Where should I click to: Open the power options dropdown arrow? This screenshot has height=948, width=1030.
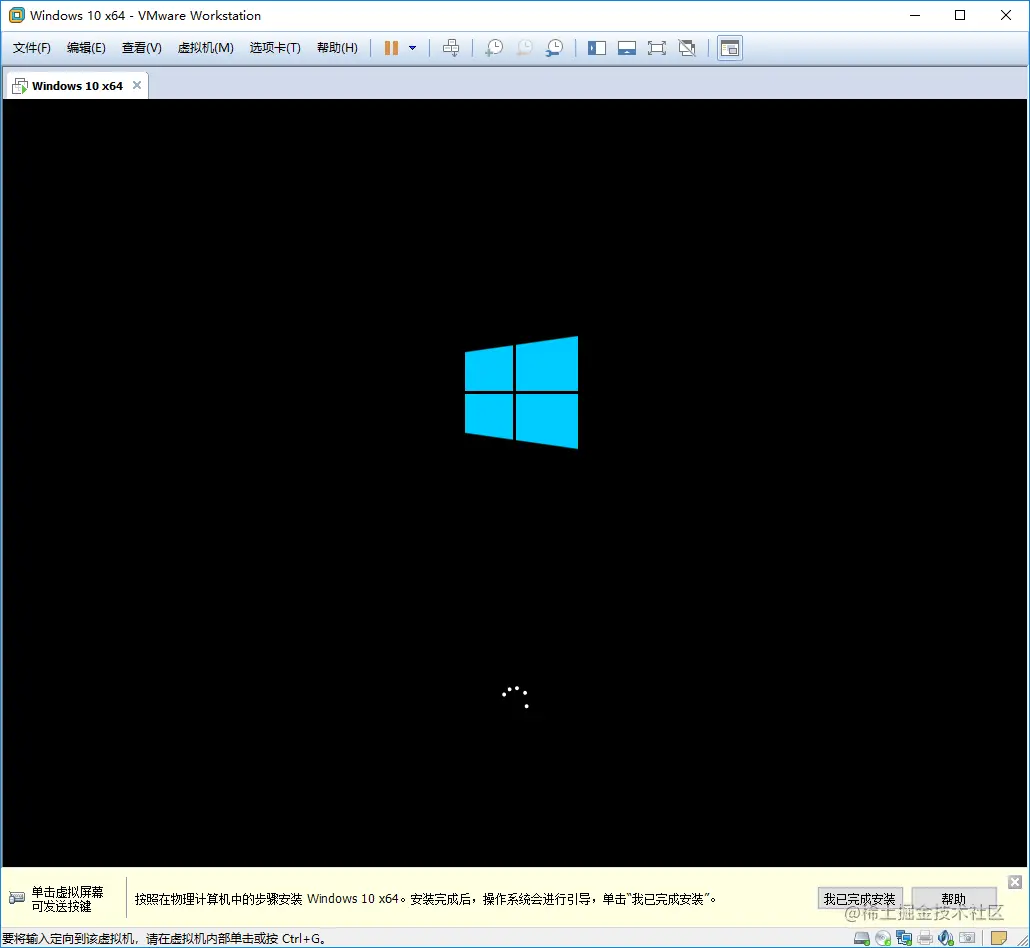pyautogui.click(x=413, y=48)
